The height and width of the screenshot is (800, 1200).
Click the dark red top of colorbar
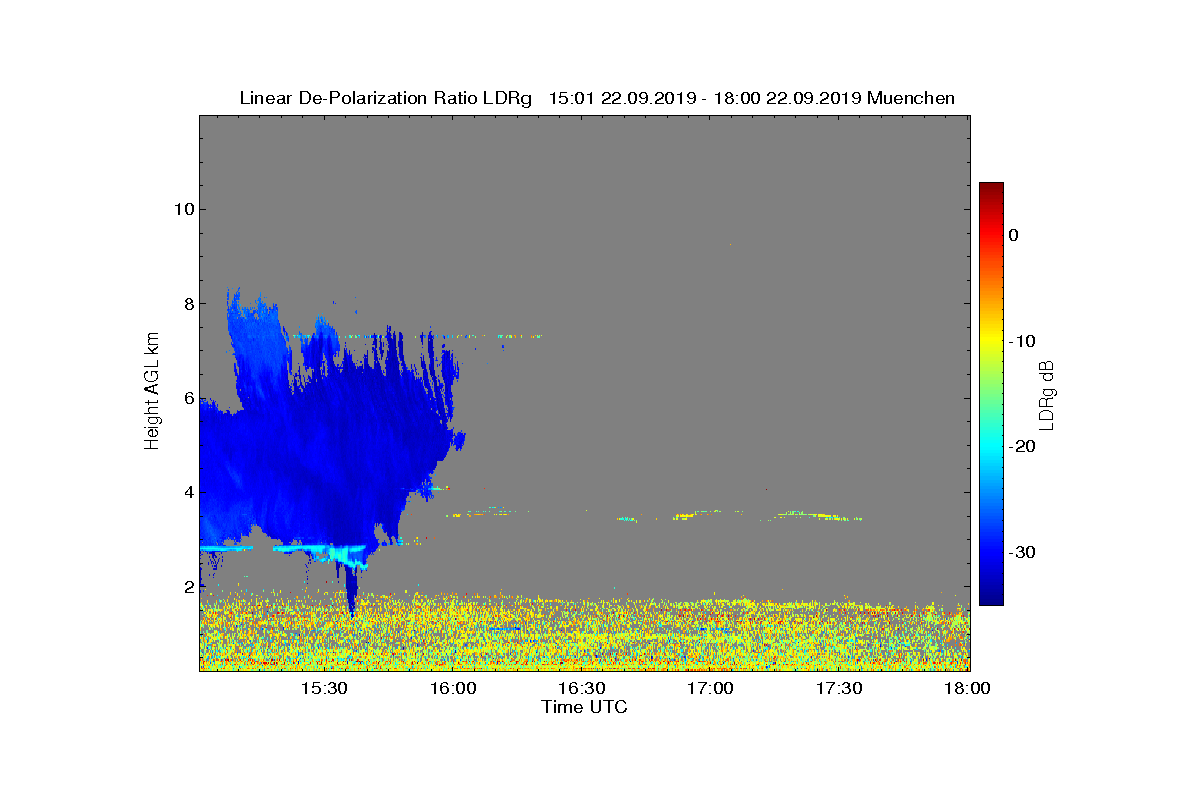click(991, 190)
